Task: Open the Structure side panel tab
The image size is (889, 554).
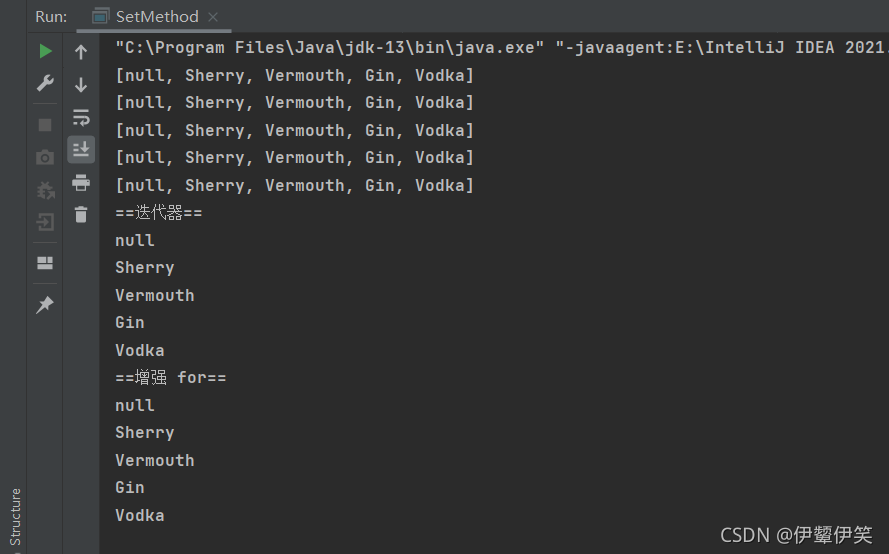Action: point(15,517)
